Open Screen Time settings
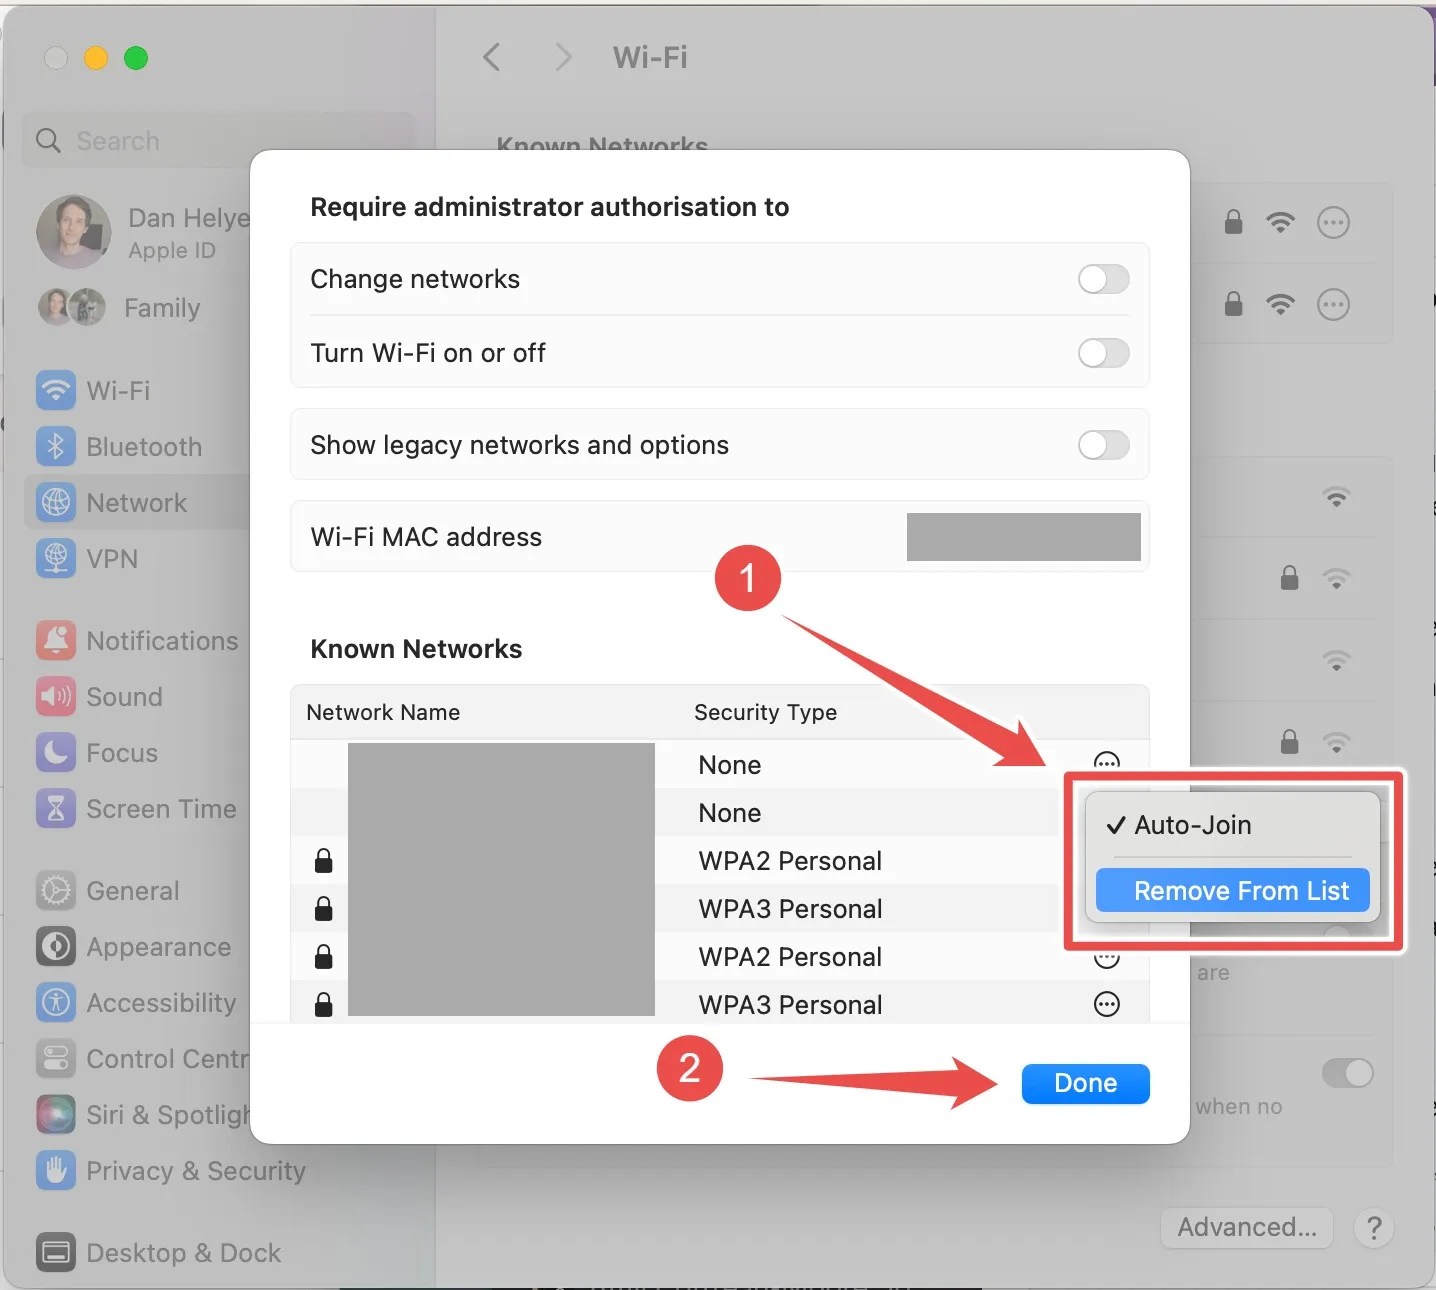Viewport: 1436px width, 1290px height. point(136,808)
